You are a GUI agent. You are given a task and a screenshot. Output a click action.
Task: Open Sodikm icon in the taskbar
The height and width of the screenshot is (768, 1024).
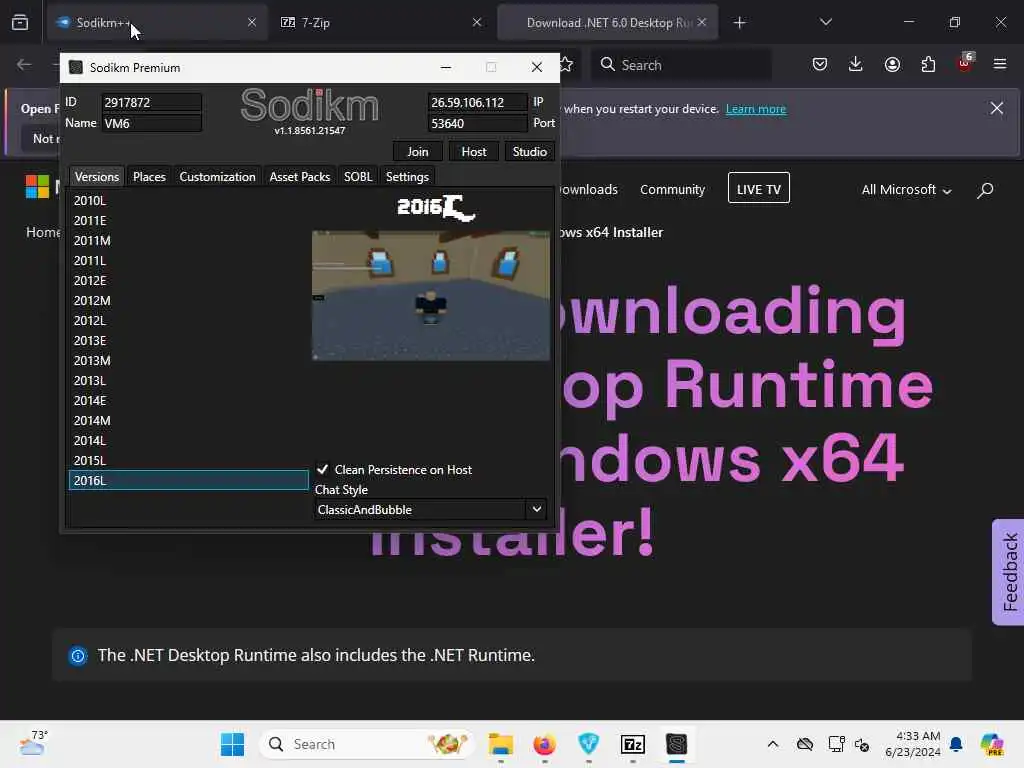[677, 744]
